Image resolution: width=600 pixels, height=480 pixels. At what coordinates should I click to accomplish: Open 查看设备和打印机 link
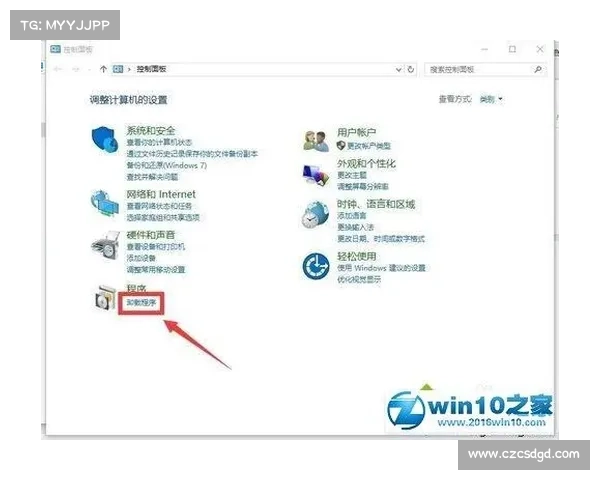pyautogui.click(x=156, y=247)
